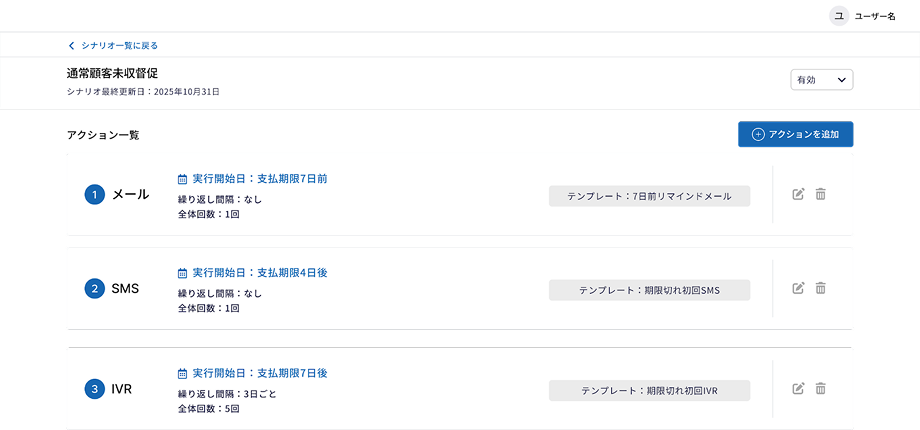Select the number 3 step badge
This screenshot has height=430, width=920.
point(95,389)
